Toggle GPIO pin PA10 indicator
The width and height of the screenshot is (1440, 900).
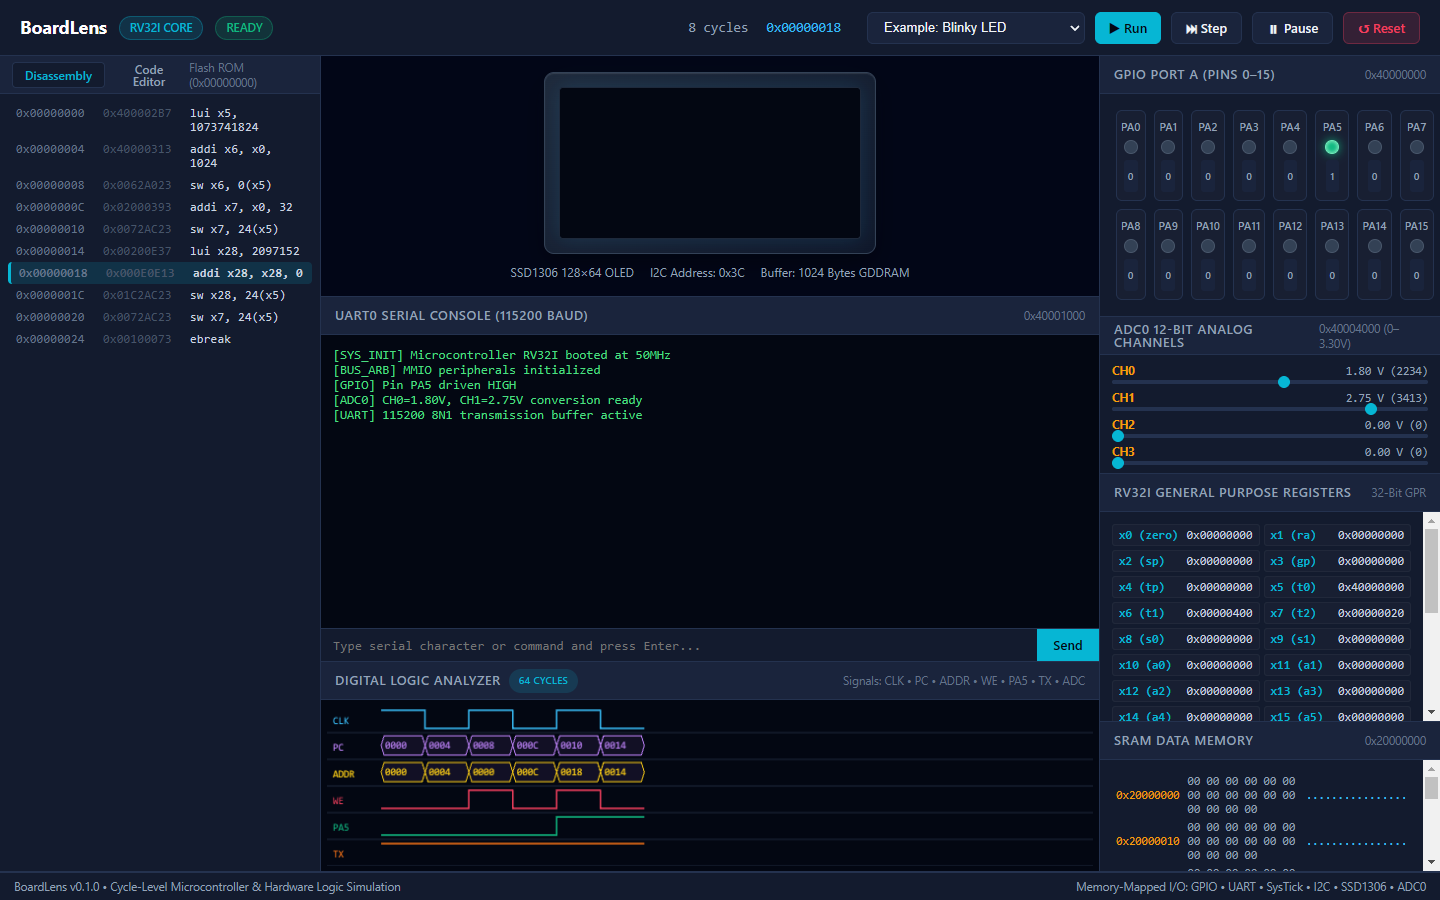tap(1208, 246)
